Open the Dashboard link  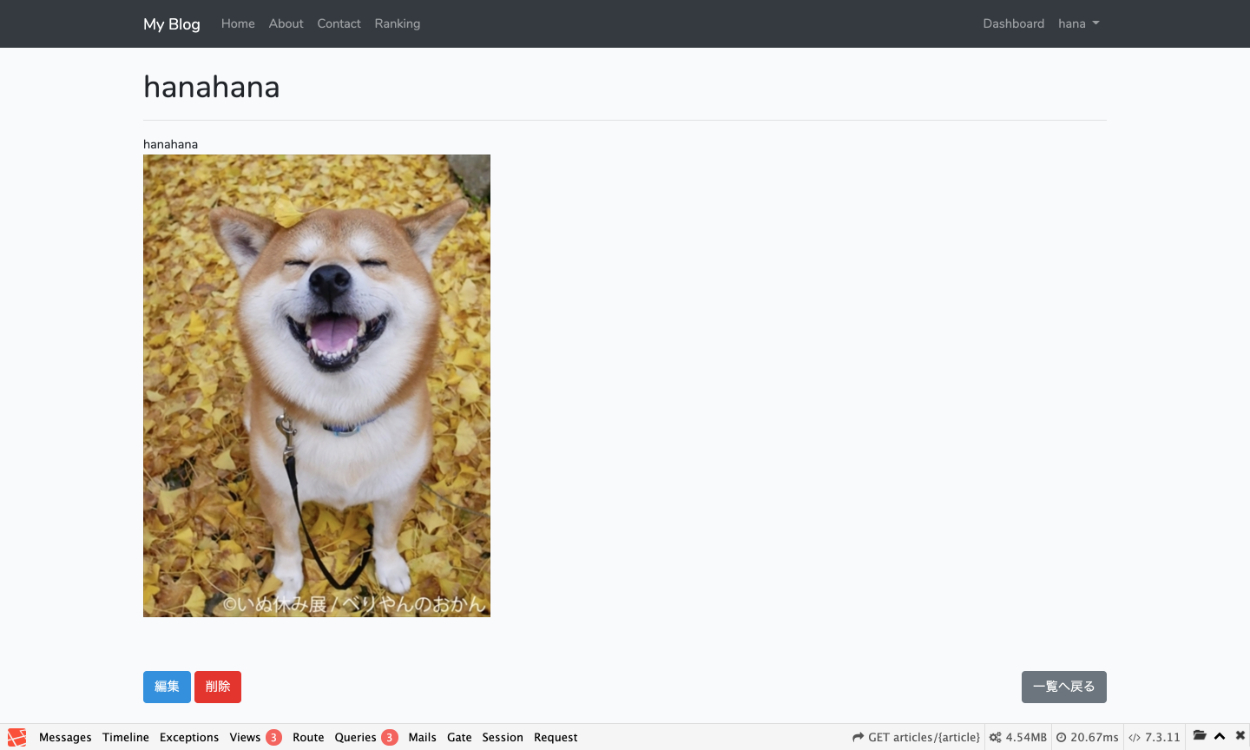[x=1013, y=24]
